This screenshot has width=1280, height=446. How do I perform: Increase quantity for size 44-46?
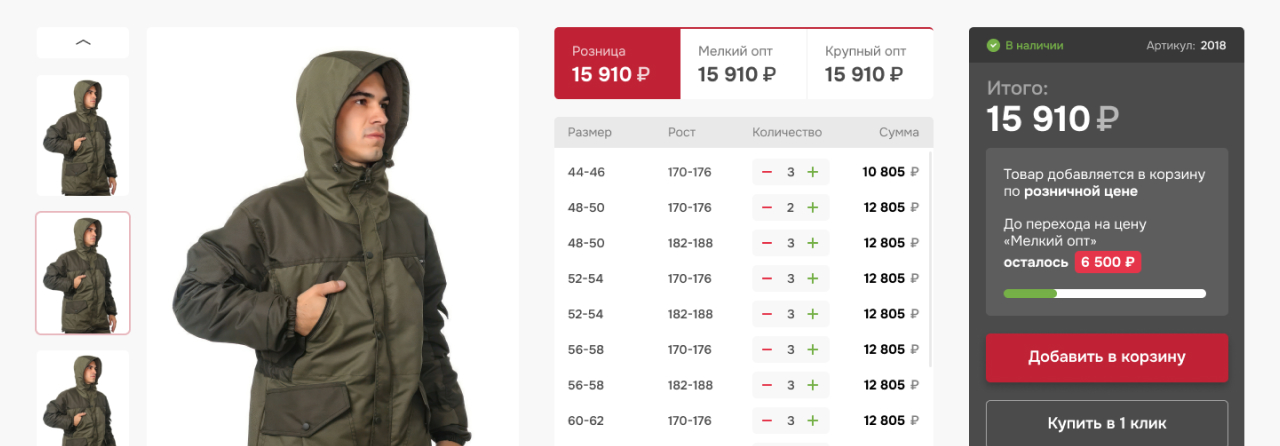[x=813, y=172]
